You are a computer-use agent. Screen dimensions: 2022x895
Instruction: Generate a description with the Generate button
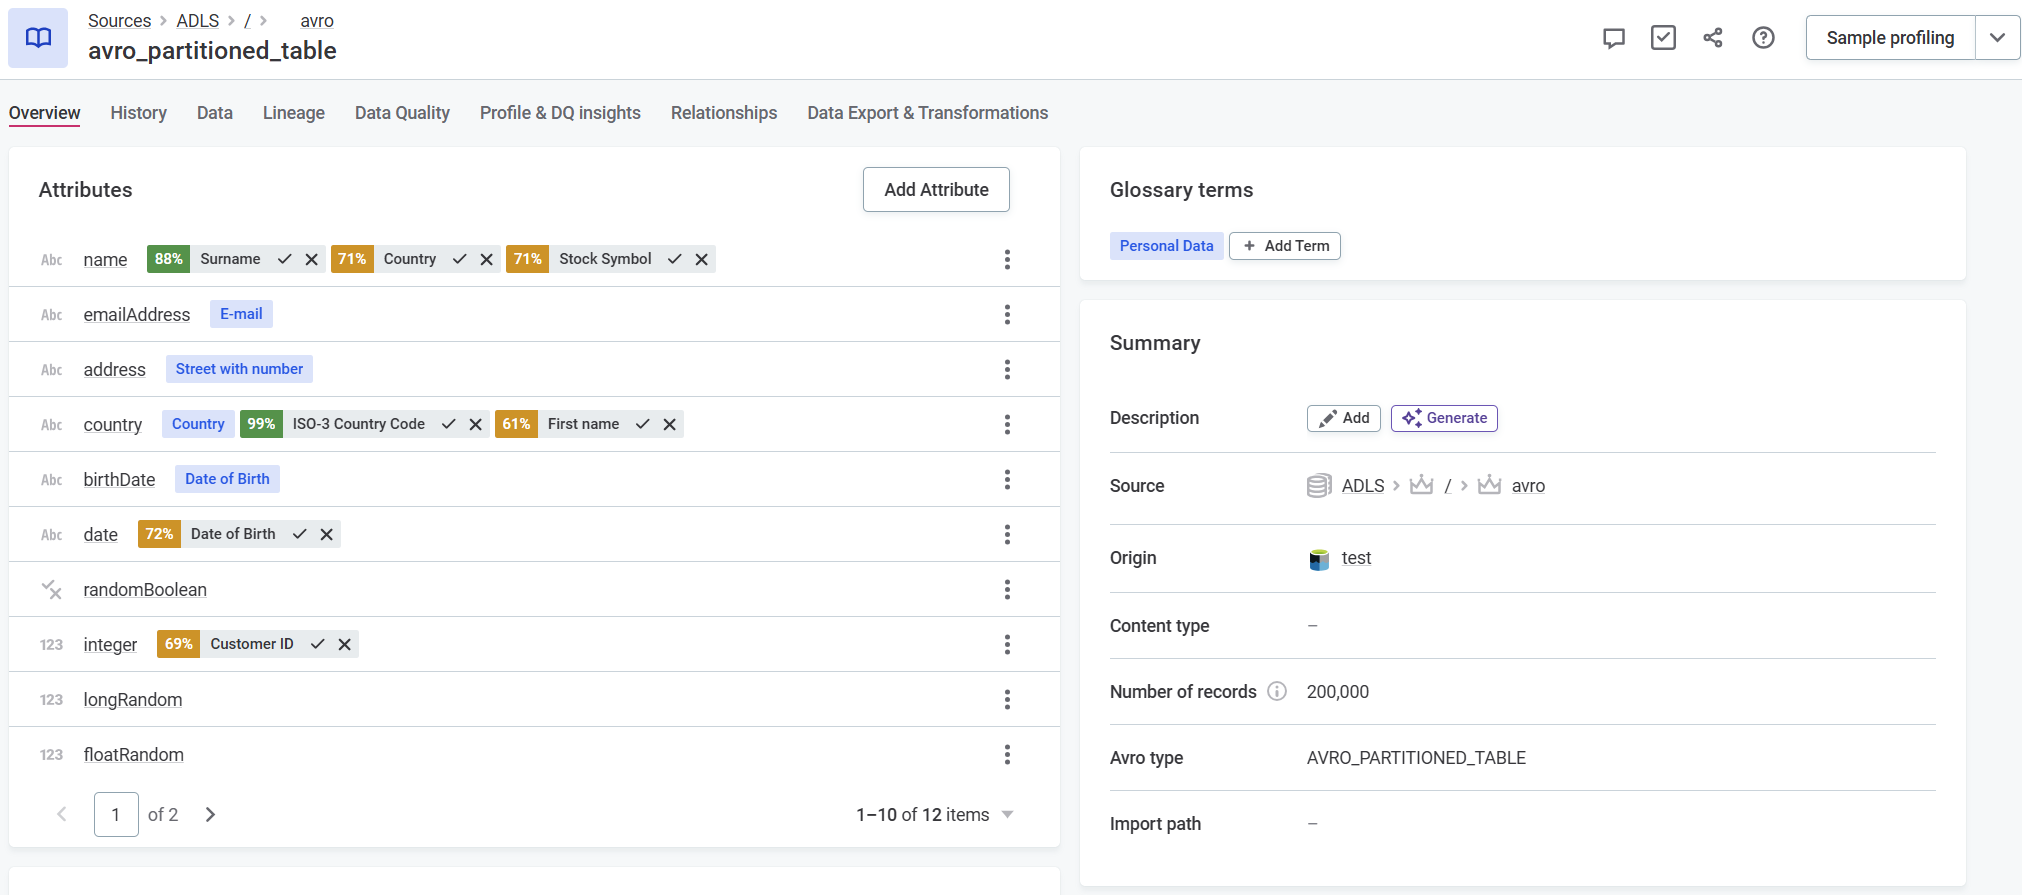1444,418
